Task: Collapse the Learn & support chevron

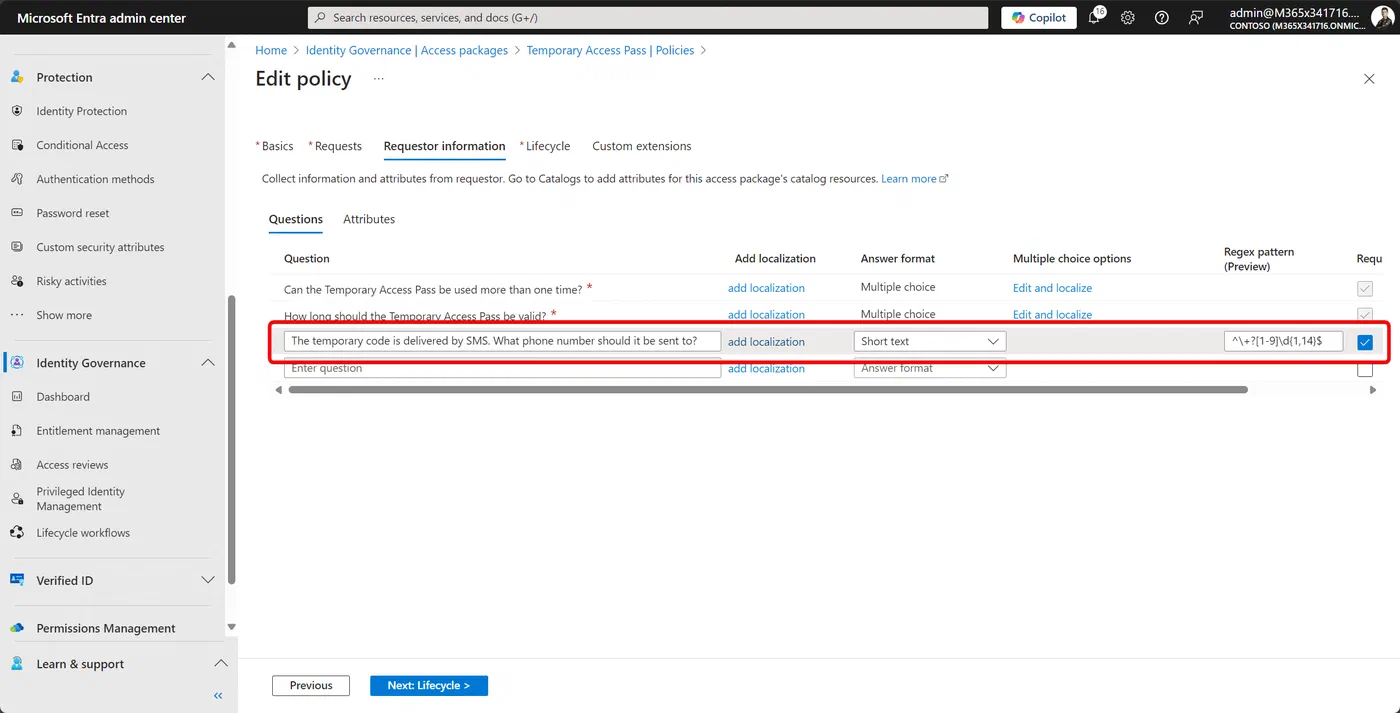Action: tap(222, 664)
